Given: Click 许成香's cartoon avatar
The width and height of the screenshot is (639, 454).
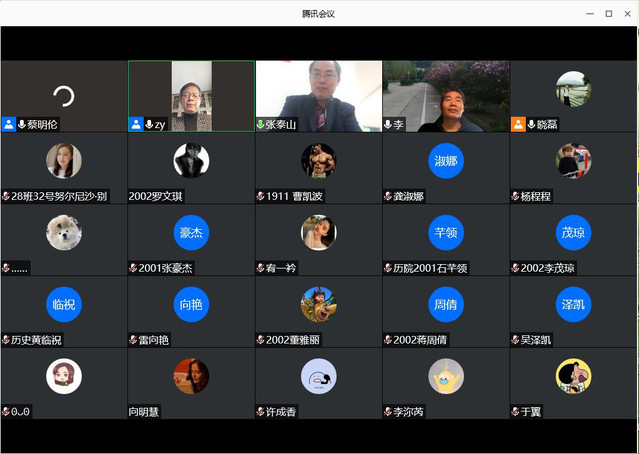Looking at the screenshot, I should (318, 376).
